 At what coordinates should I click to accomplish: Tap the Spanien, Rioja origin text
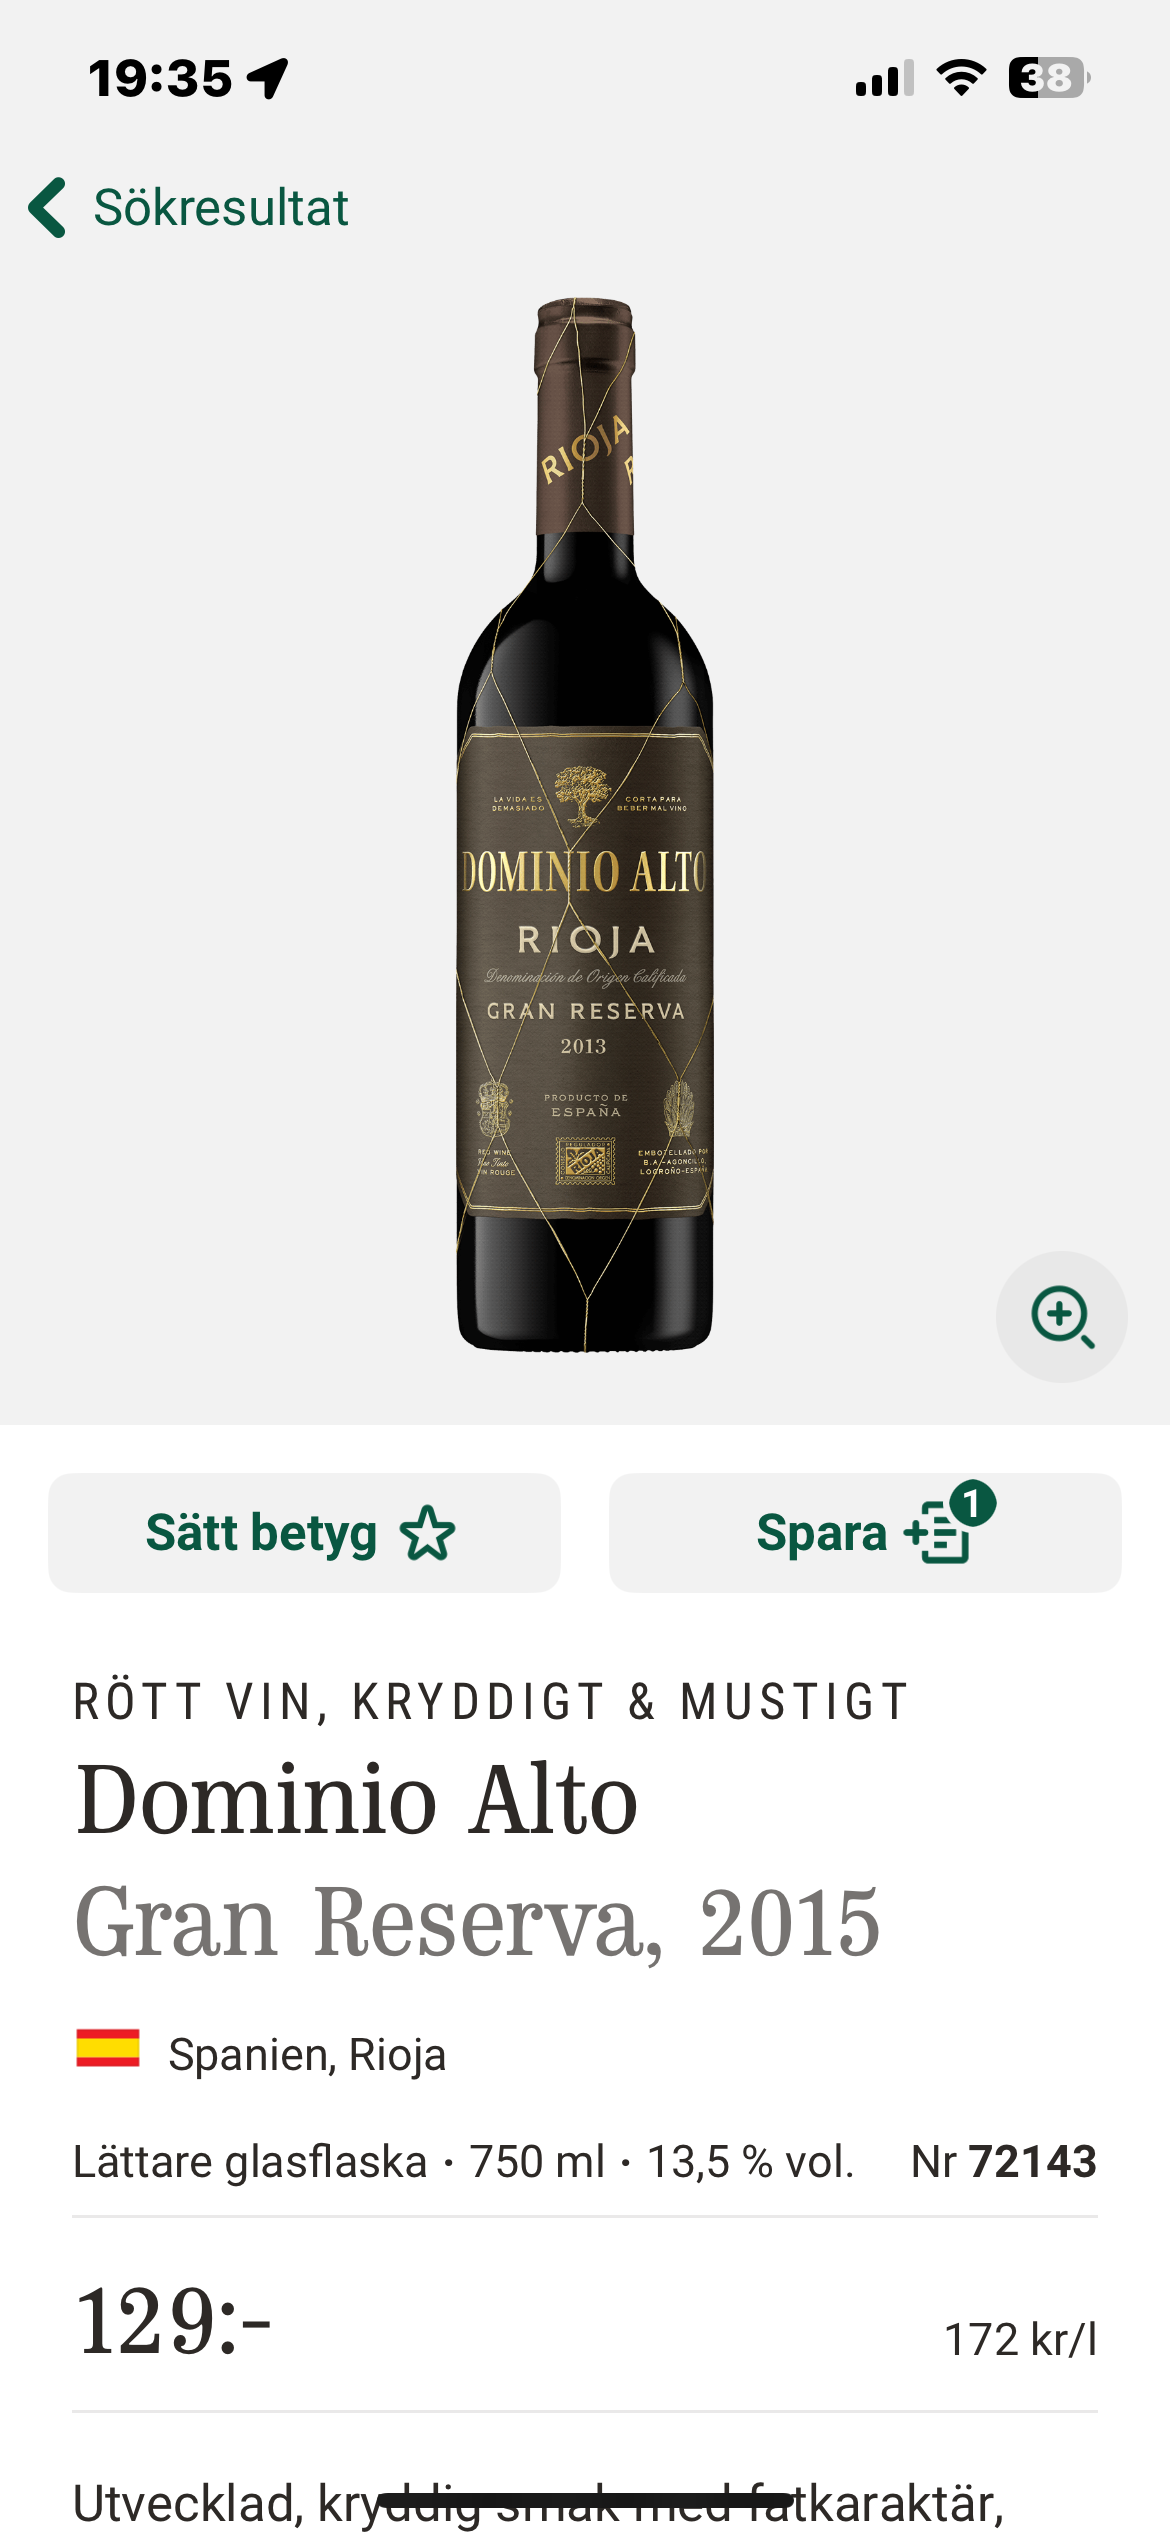tap(307, 2055)
